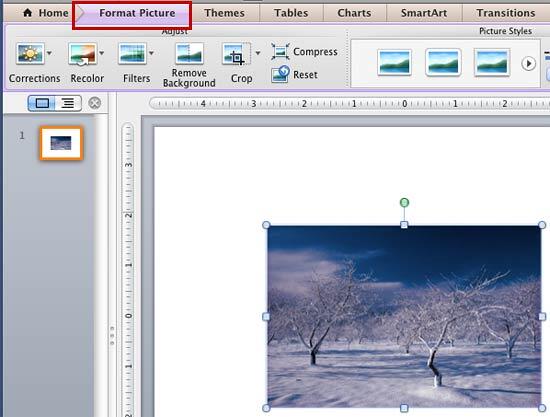Switch to outline view in pane
This screenshot has width=550, height=417.
point(68,103)
